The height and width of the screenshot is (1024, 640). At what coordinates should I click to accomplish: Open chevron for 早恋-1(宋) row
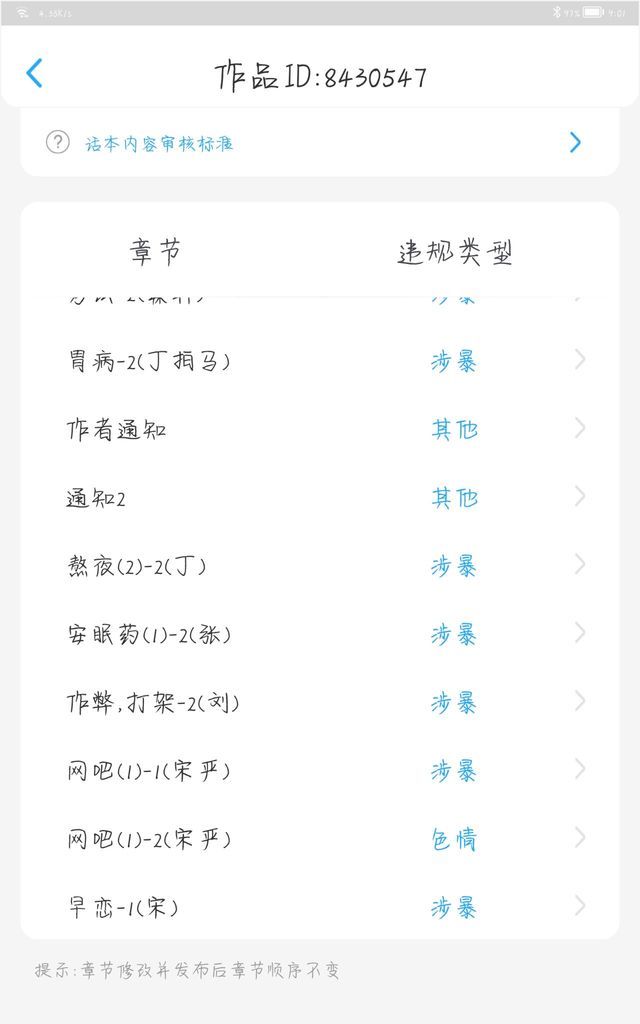tap(580, 907)
